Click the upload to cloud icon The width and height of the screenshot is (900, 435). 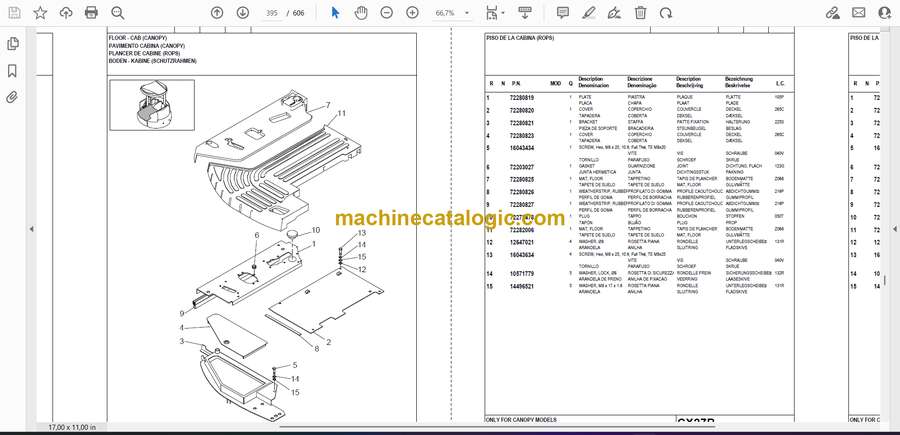click(x=66, y=13)
